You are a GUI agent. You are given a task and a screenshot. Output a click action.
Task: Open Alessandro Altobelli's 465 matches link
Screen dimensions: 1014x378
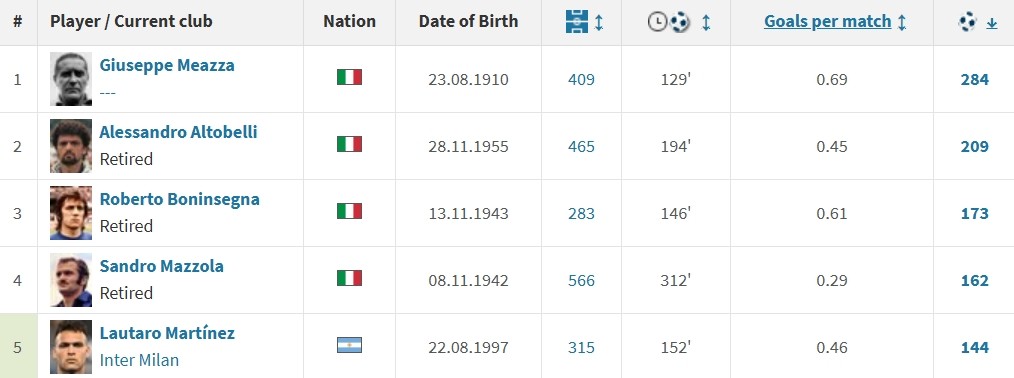pos(581,147)
